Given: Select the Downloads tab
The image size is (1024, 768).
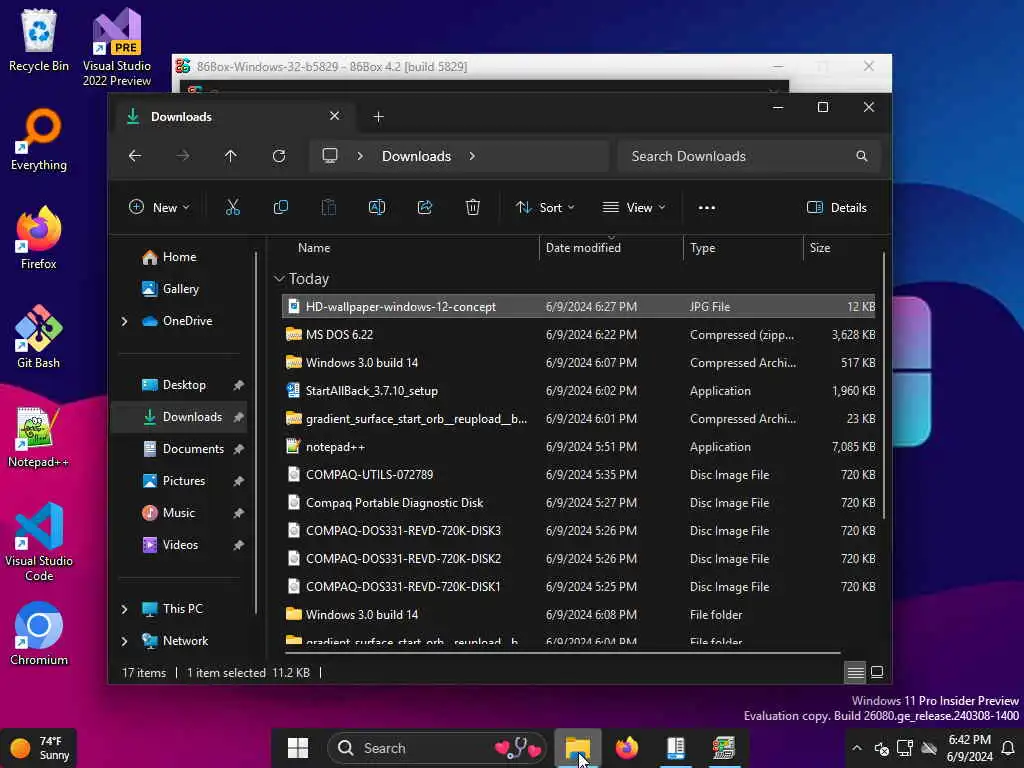Looking at the screenshot, I should pos(235,117).
